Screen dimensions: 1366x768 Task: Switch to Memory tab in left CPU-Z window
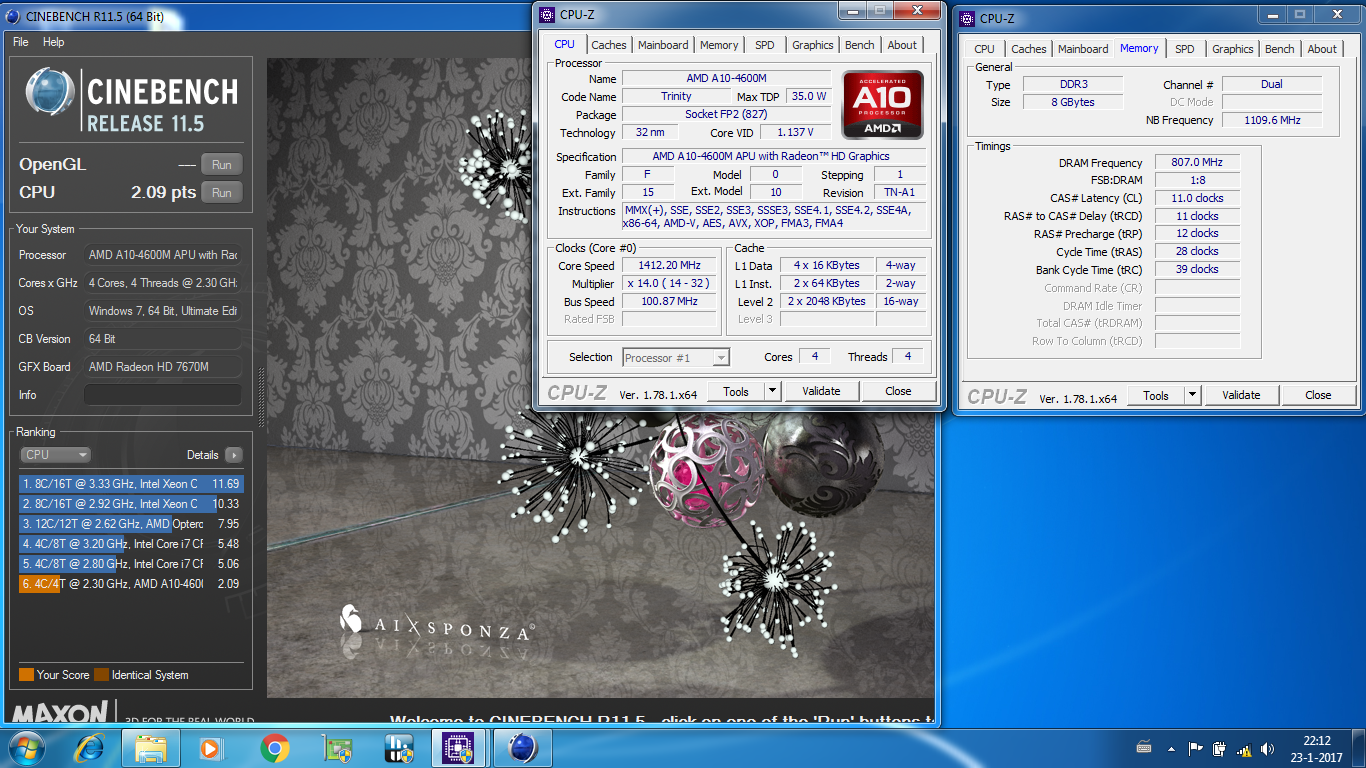coord(719,45)
